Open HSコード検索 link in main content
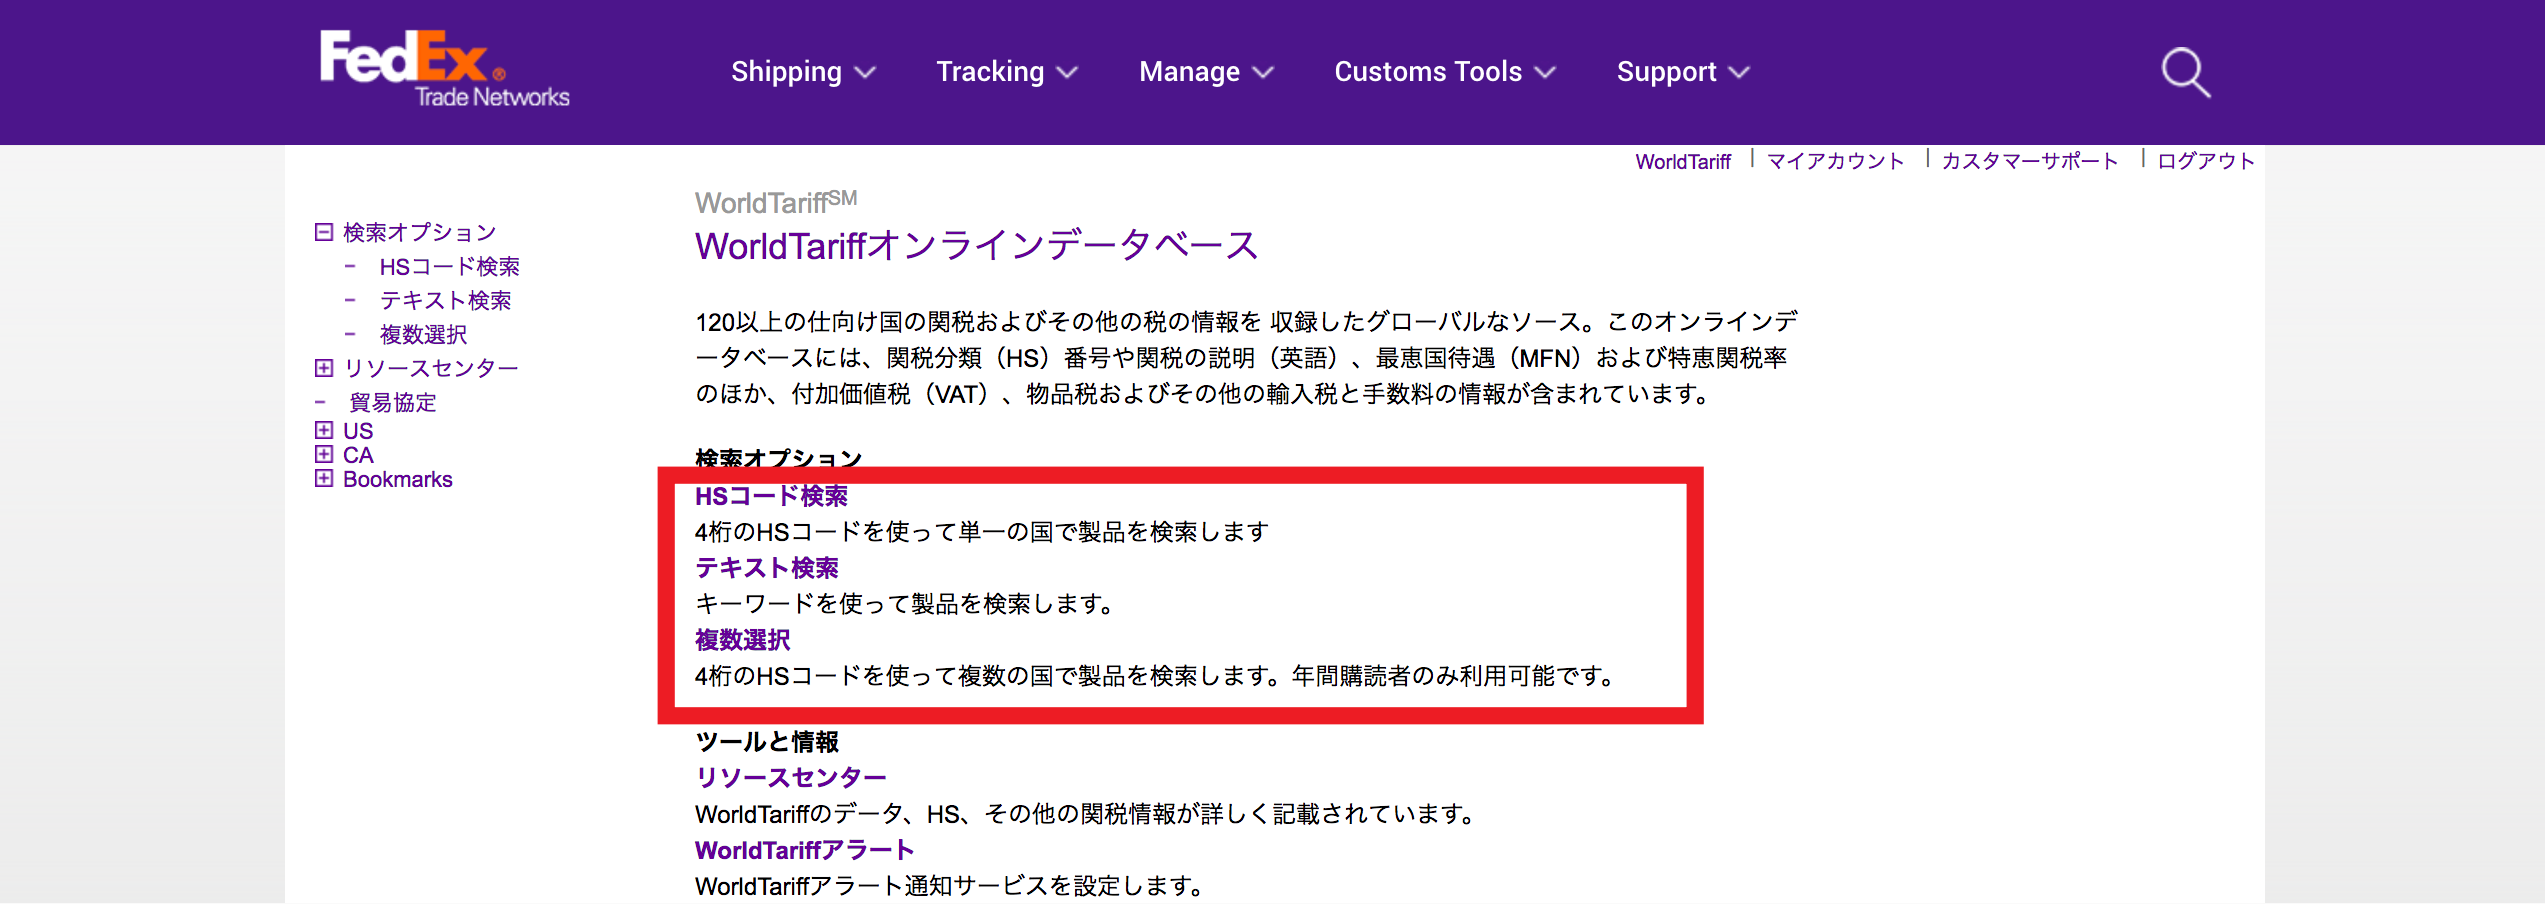This screenshot has height=904, width=2545. click(771, 496)
